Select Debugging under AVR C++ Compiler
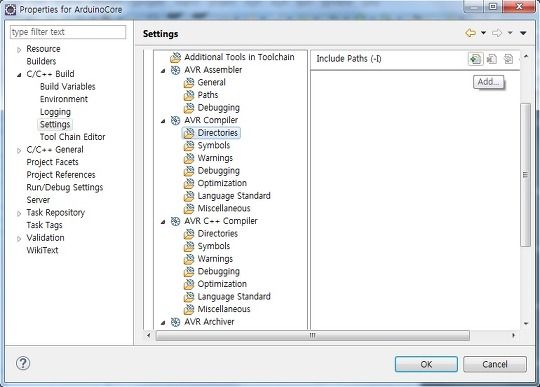 [x=218, y=272]
